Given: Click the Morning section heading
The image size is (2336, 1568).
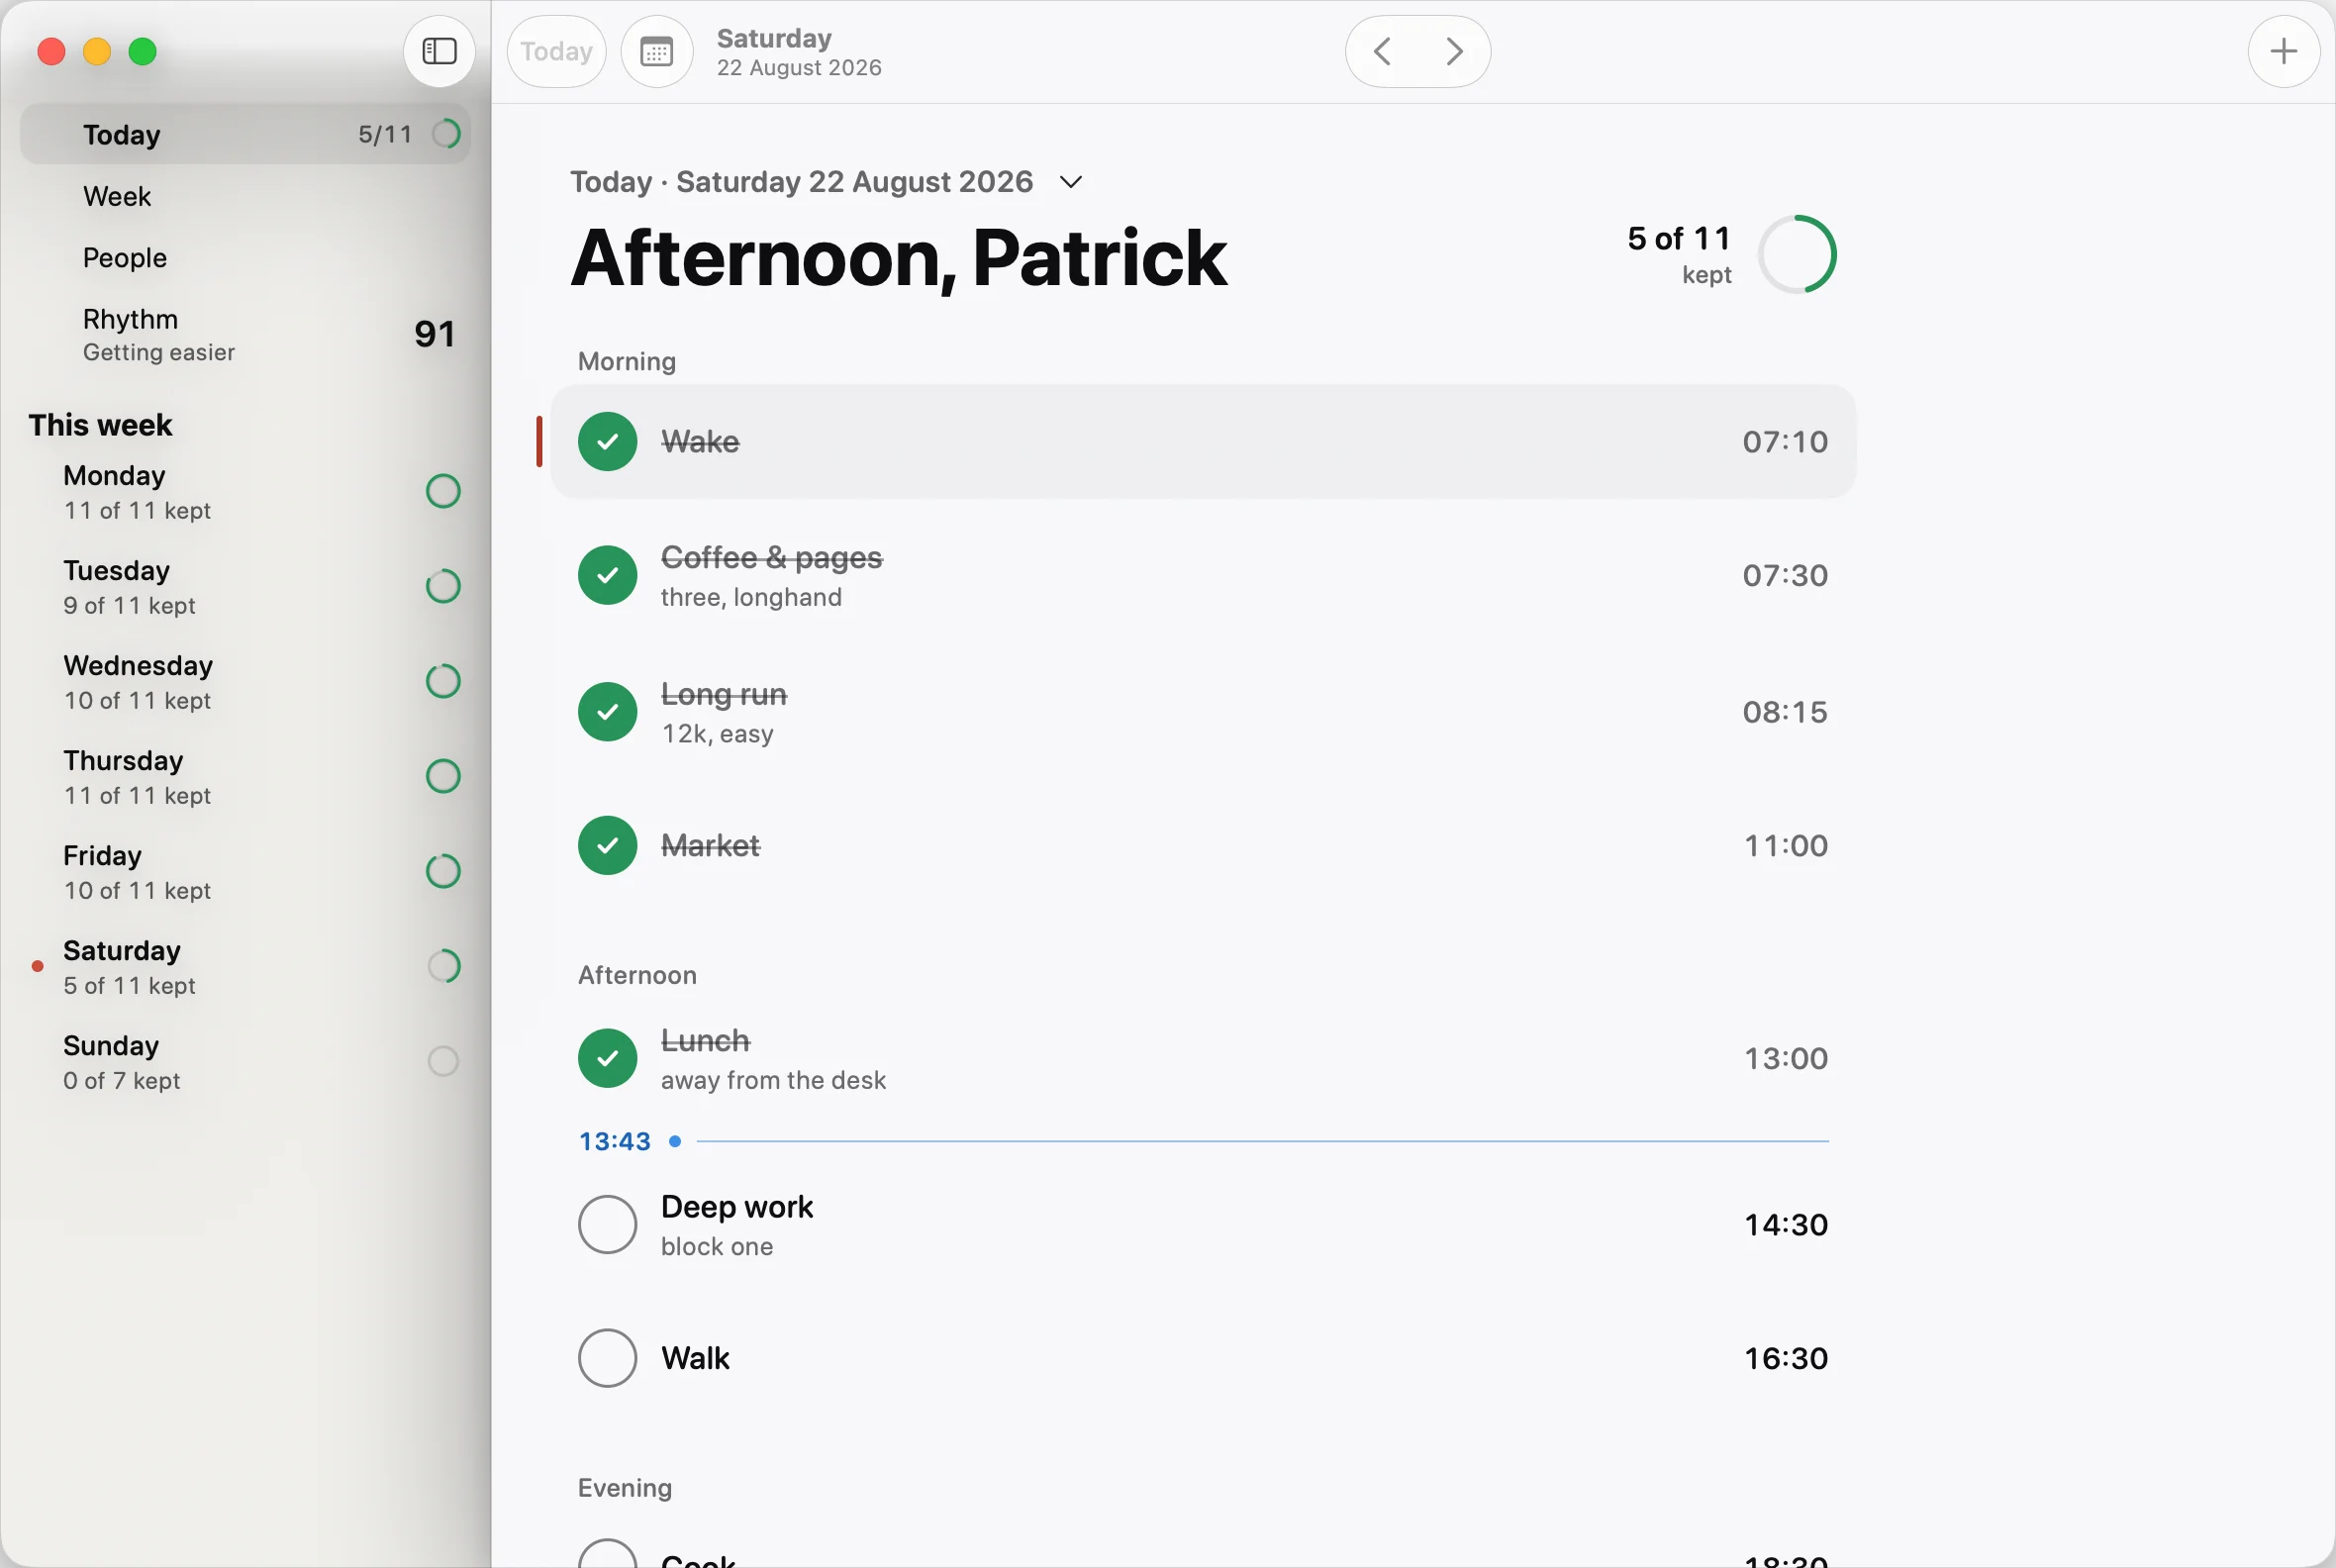Looking at the screenshot, I should pos(627,361).
